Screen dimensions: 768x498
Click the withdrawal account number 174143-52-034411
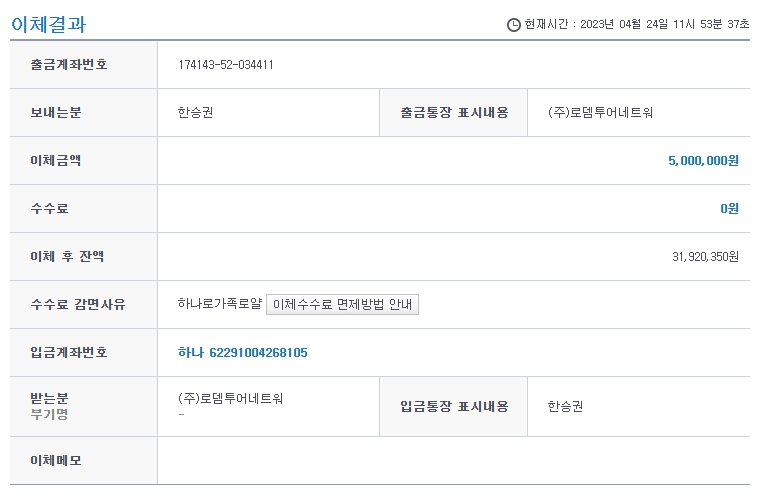(x=226, y=65)
